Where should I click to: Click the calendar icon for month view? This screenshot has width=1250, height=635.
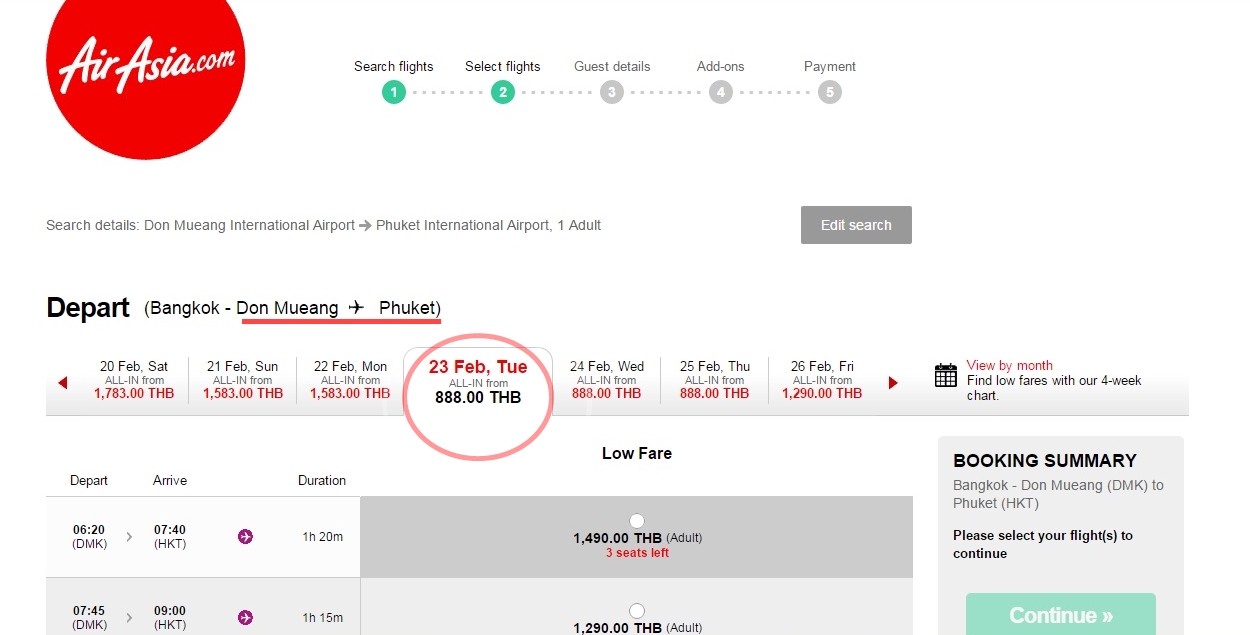tap(945, 376)
